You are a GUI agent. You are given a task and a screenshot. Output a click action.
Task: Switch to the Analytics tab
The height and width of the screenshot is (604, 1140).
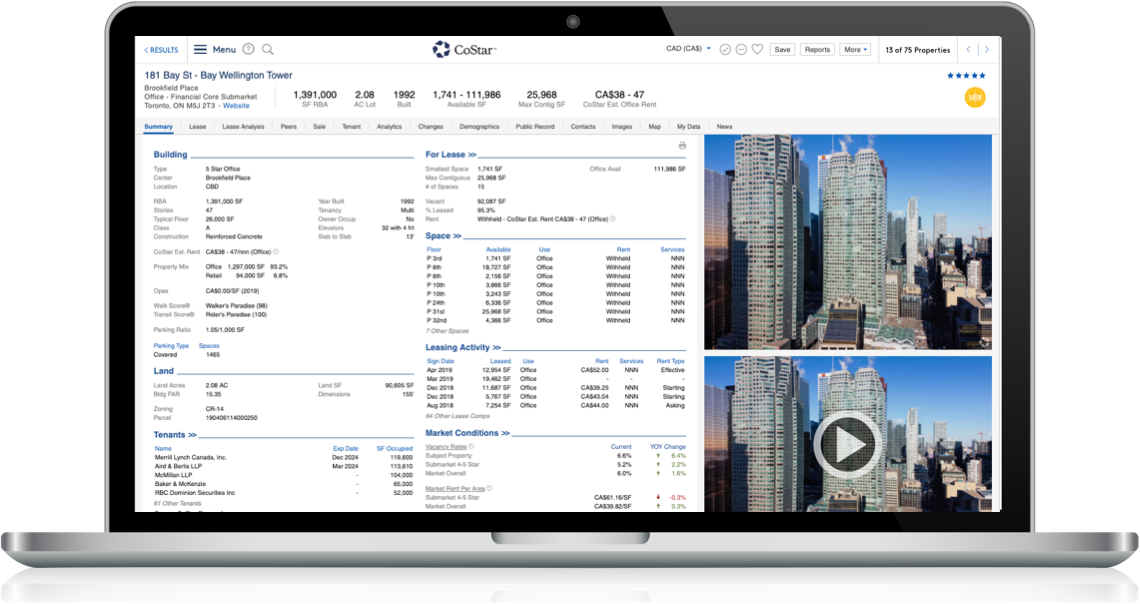(389, 127)
